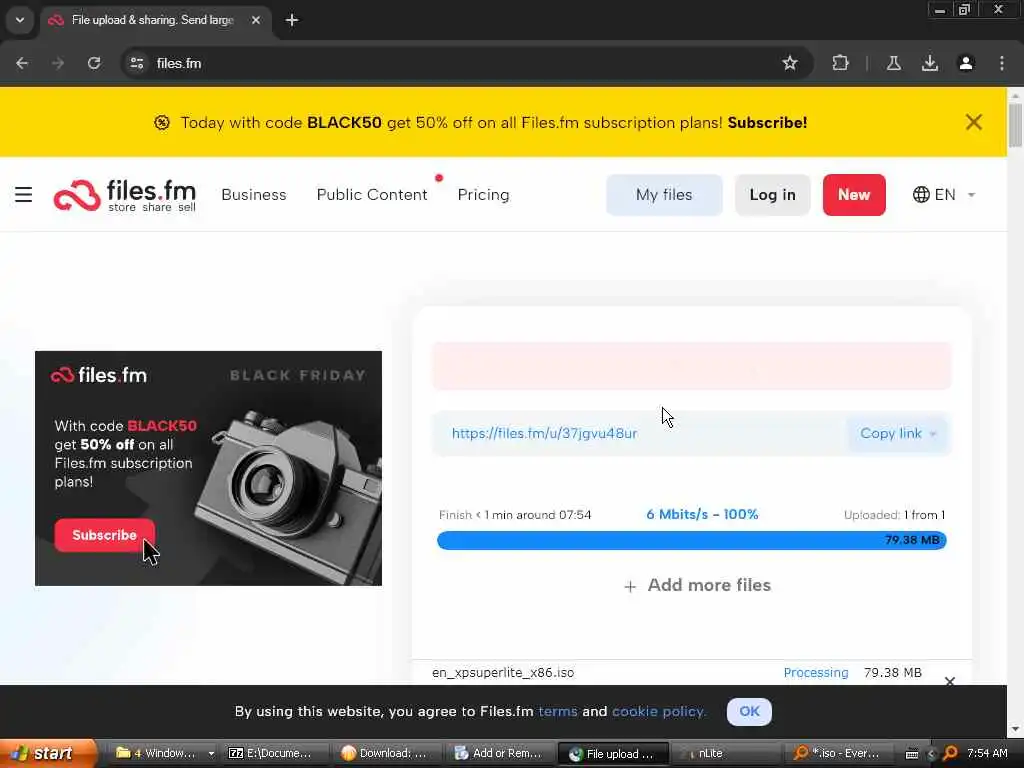The image size is (1024, 768).
Task: Switch to E:\Docume... 7-Zip taskbar item
Action: [274, 754]
